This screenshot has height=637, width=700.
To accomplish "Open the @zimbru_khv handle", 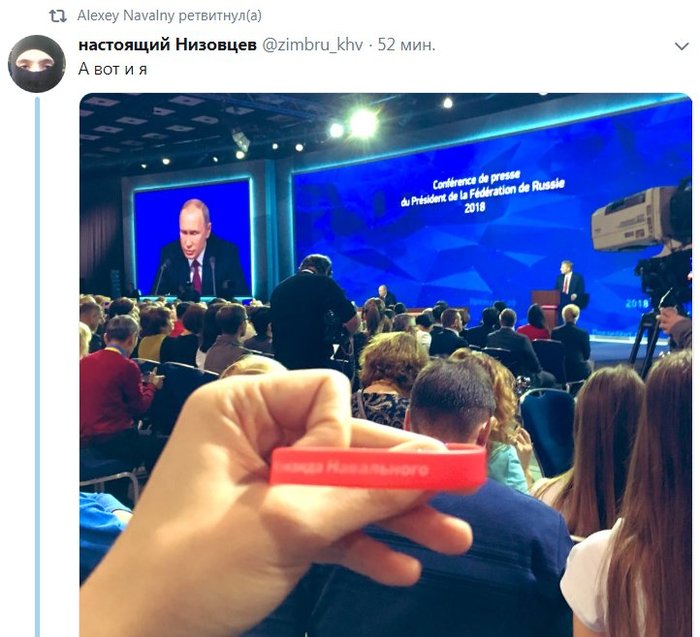I will (x=312, y=45).
